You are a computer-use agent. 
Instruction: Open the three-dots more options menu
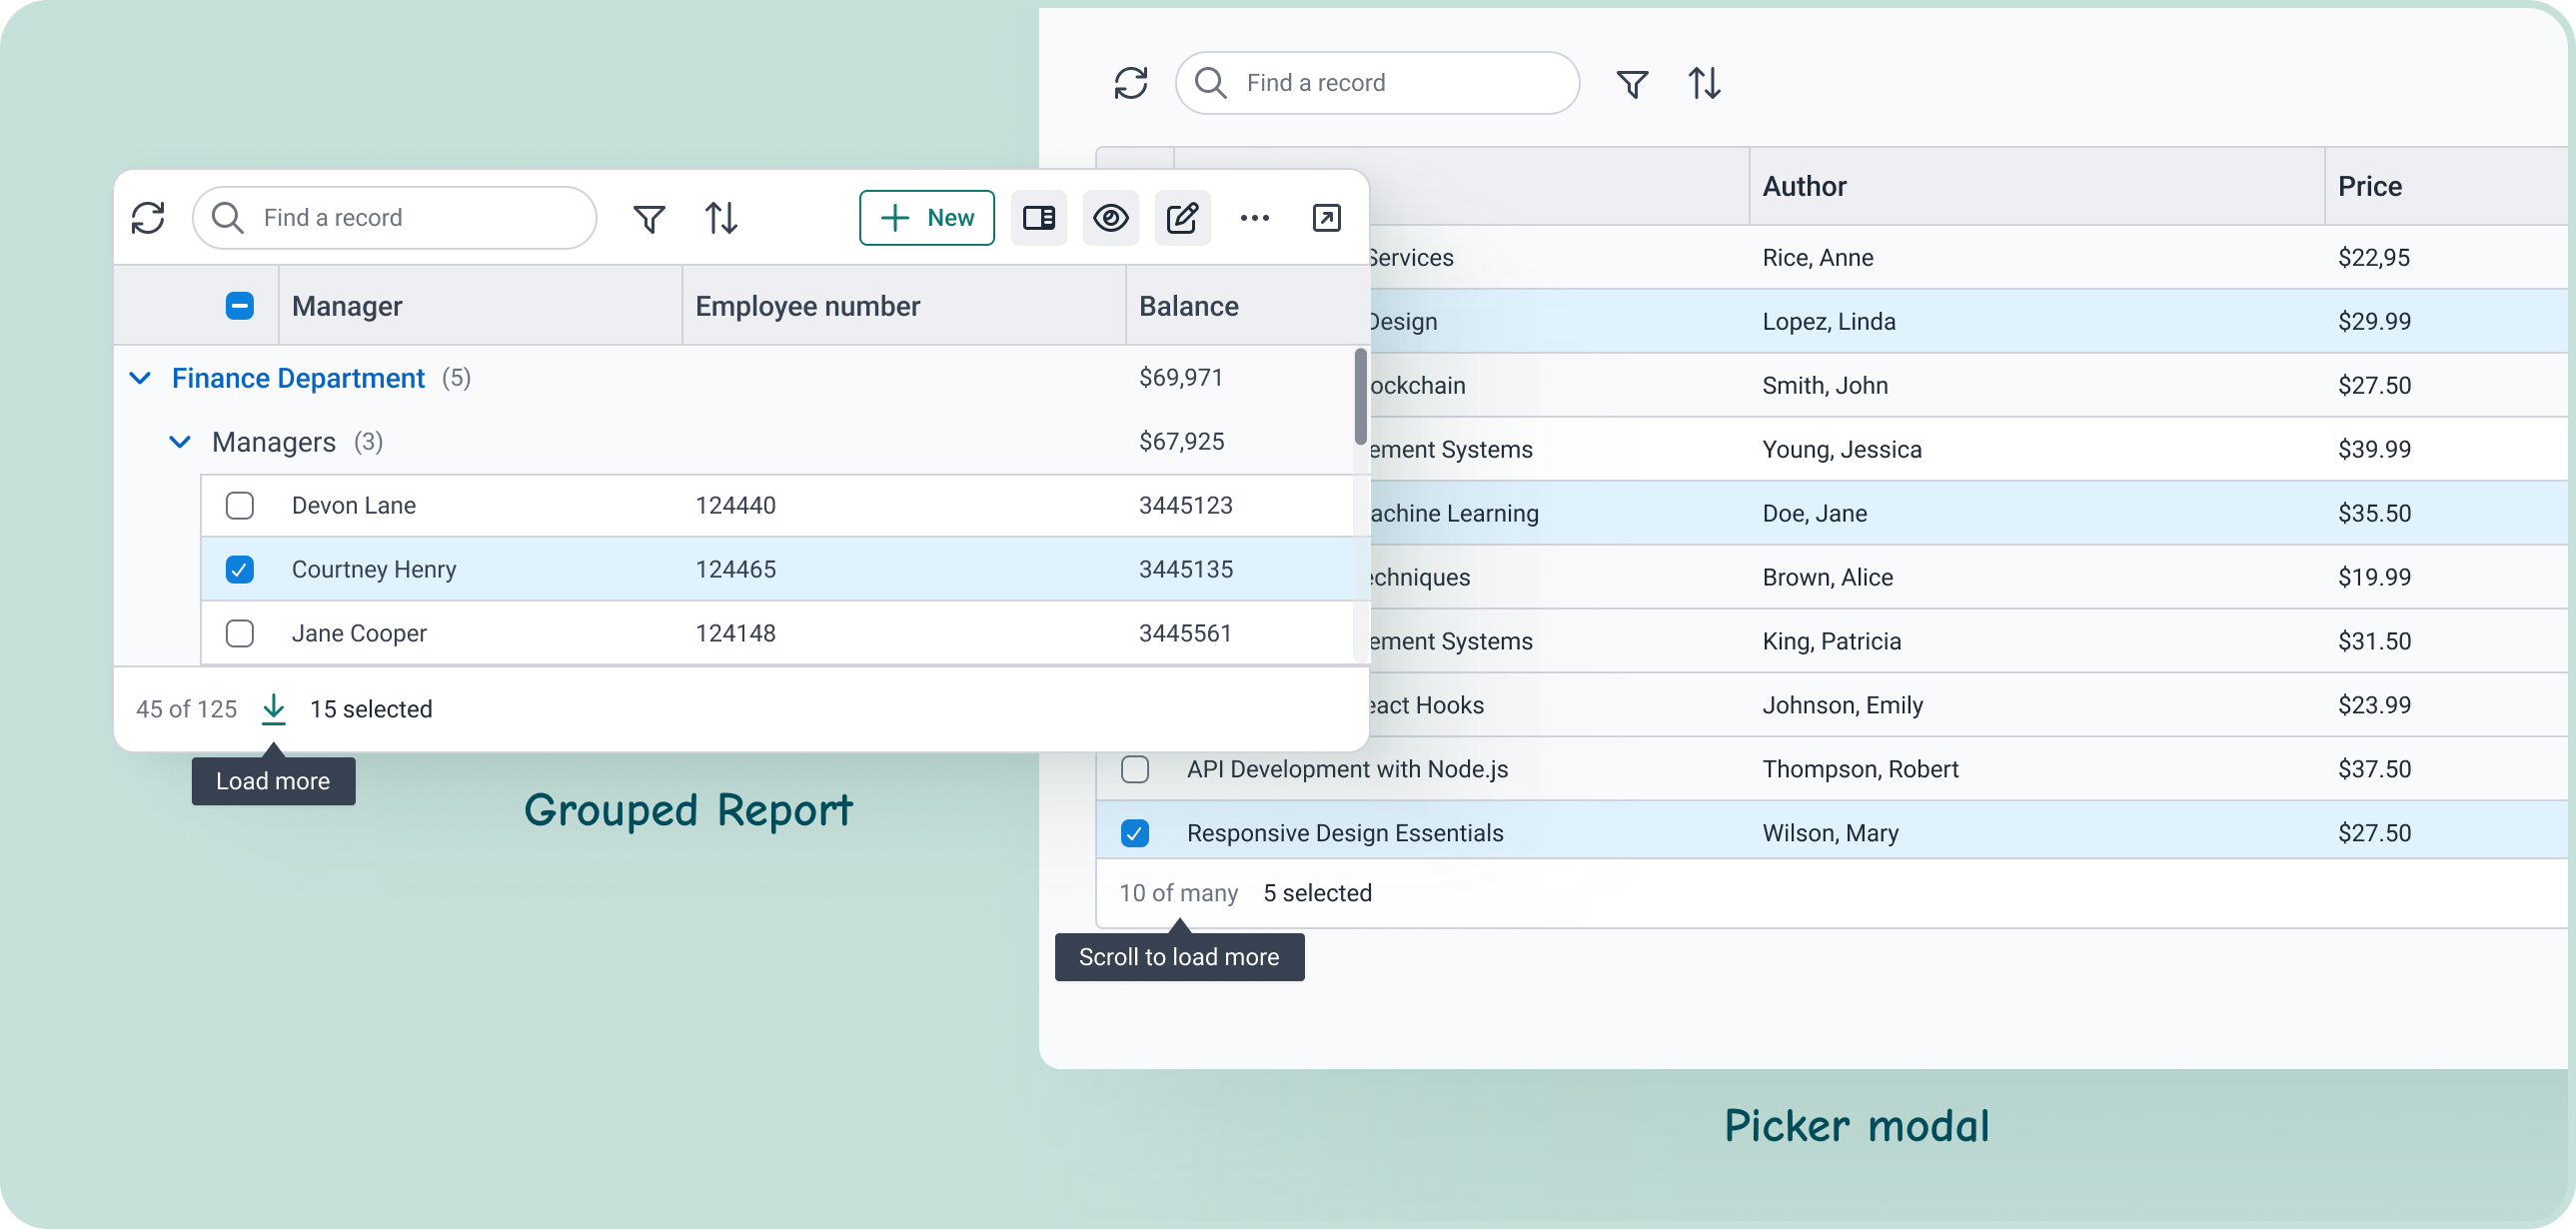coord(1254,218)
